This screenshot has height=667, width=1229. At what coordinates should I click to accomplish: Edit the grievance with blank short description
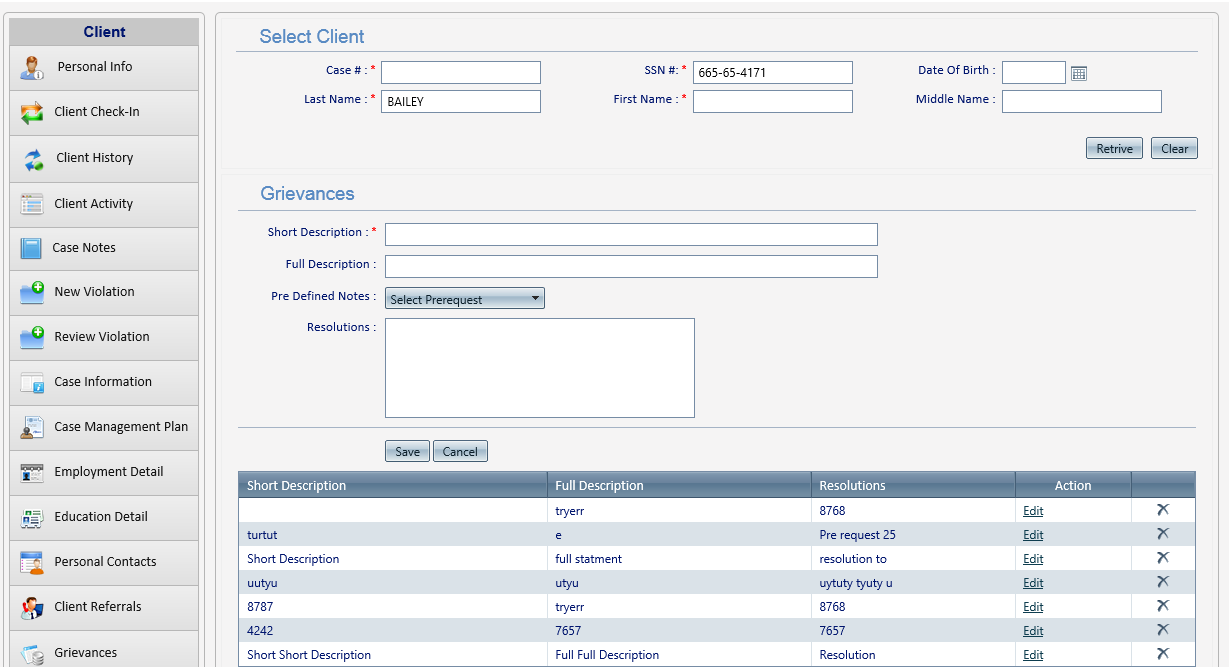(x=1033, y=511)
